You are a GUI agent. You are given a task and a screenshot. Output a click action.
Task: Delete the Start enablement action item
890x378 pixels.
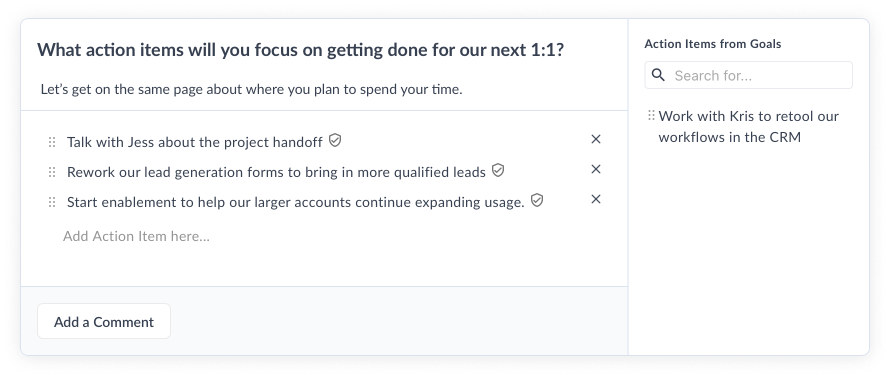[596, 199]
